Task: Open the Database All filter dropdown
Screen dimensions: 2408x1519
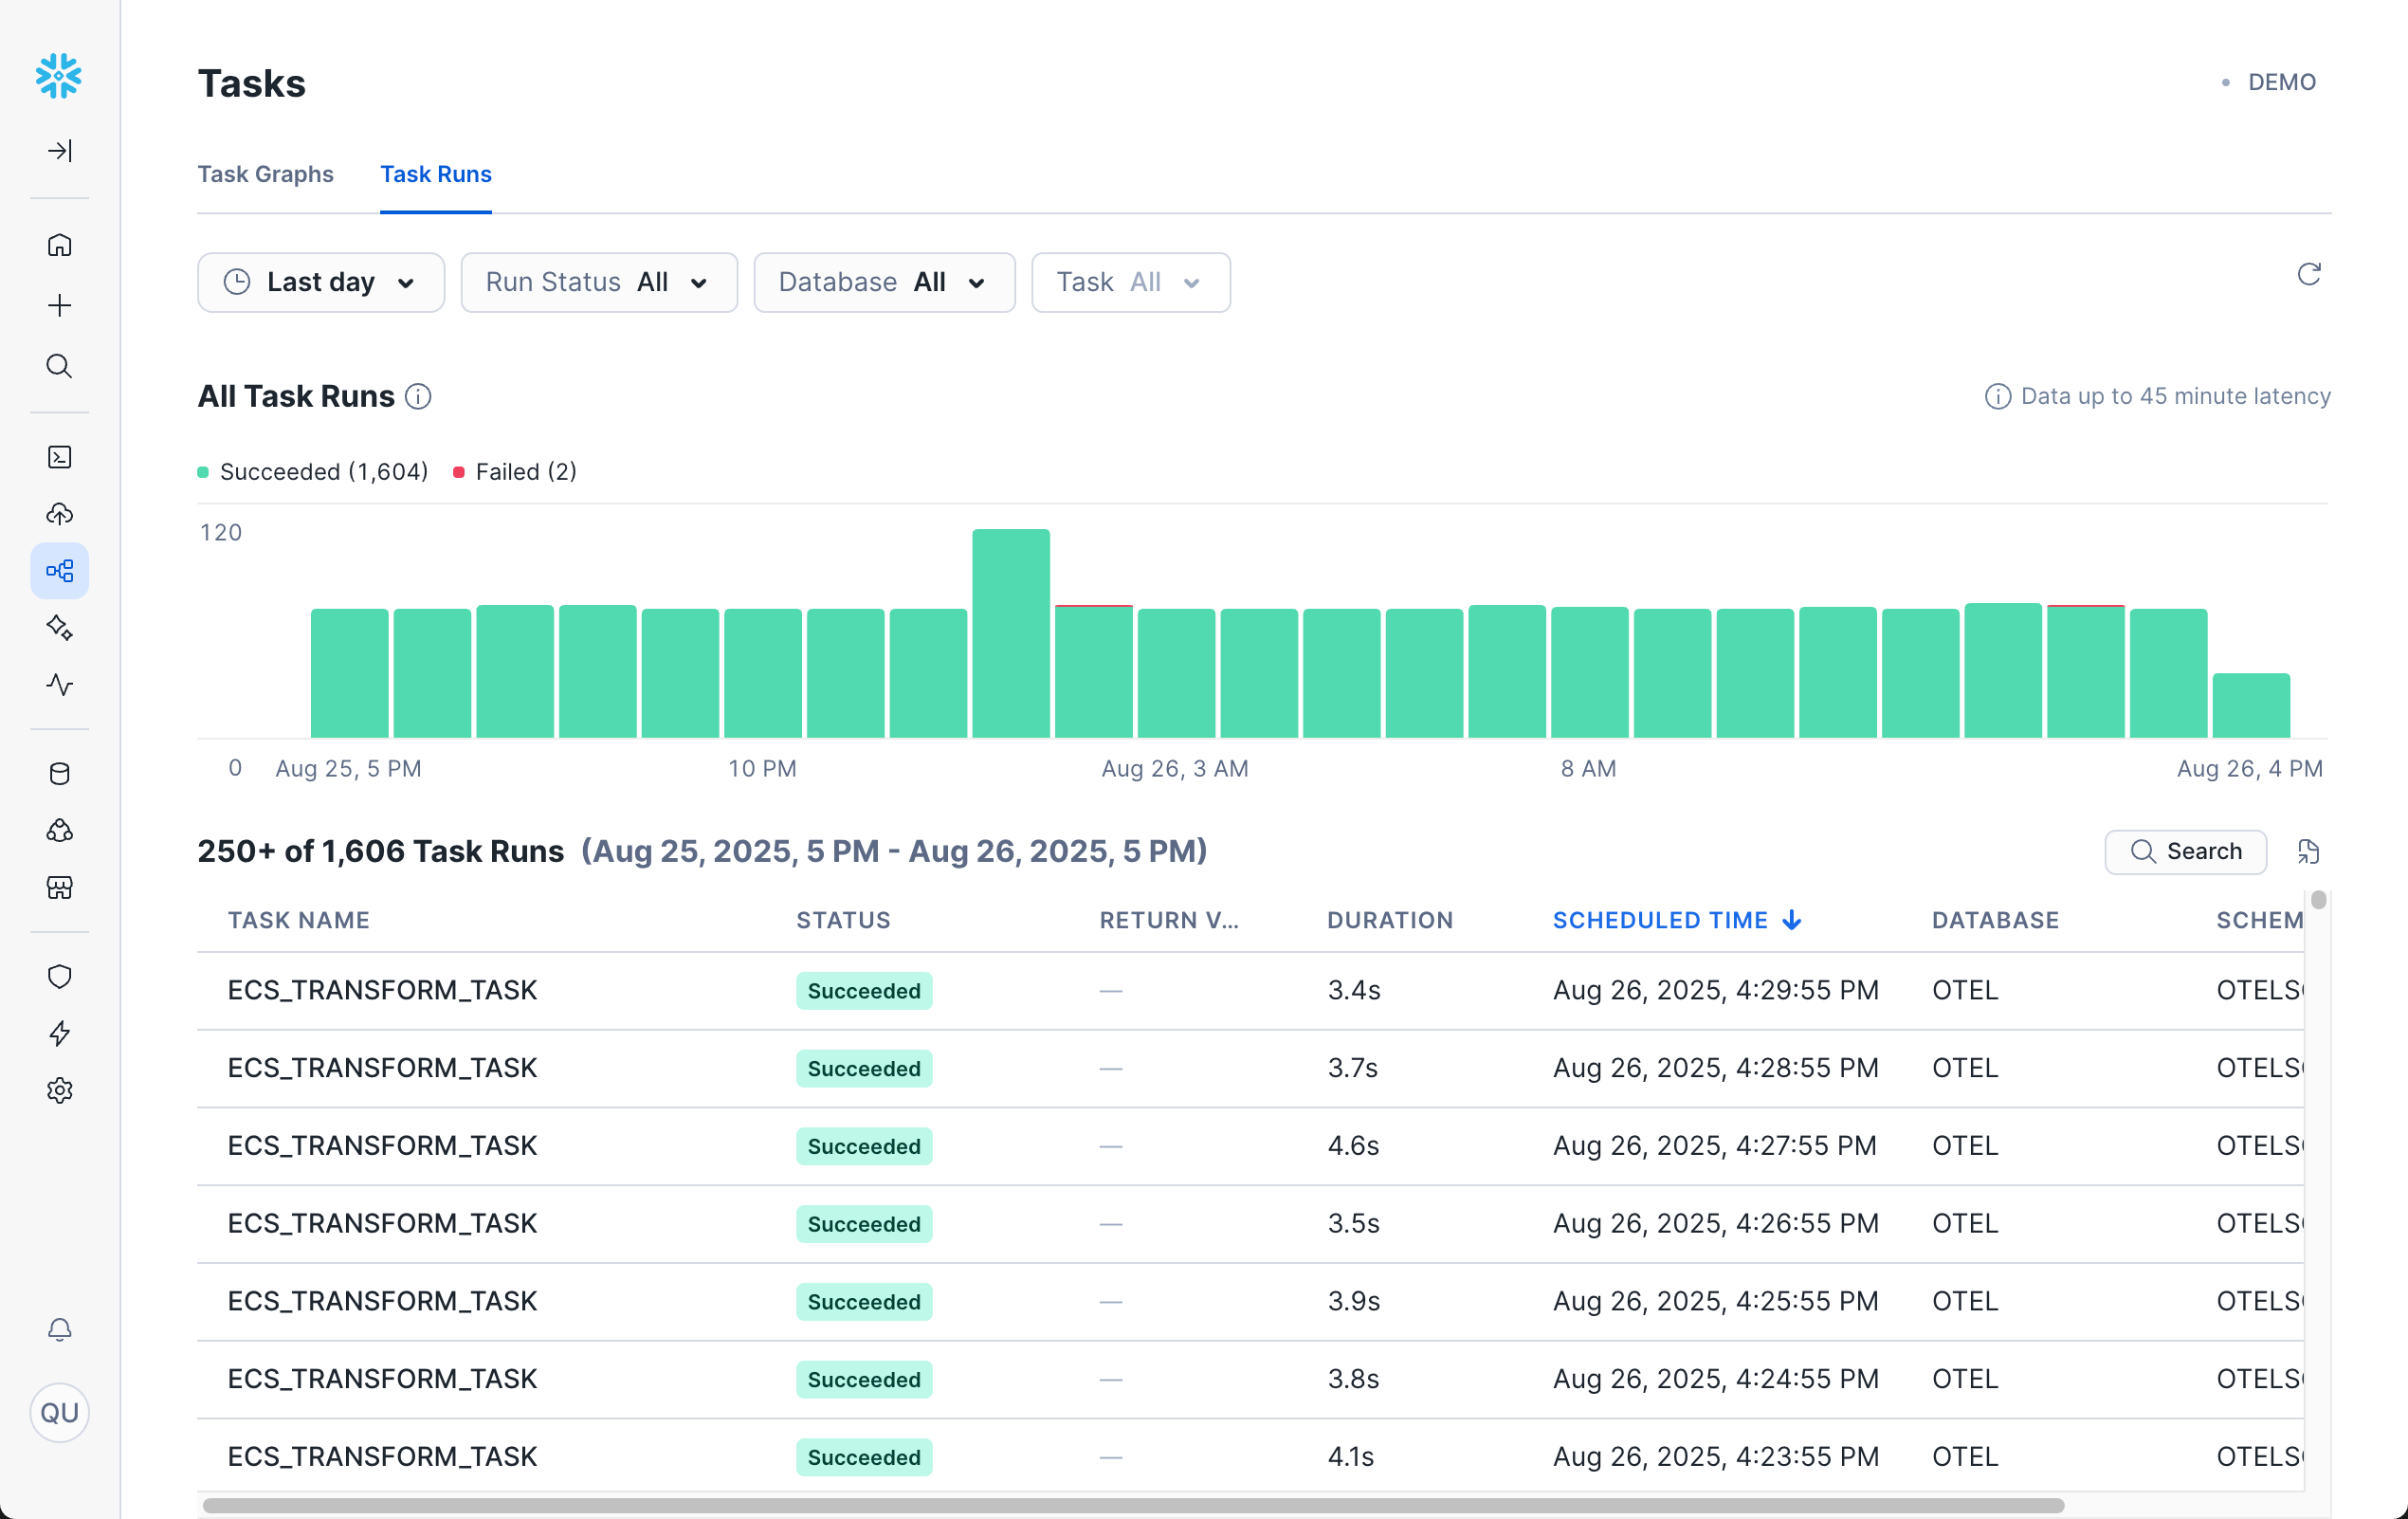Action: [x=883, y=282]
